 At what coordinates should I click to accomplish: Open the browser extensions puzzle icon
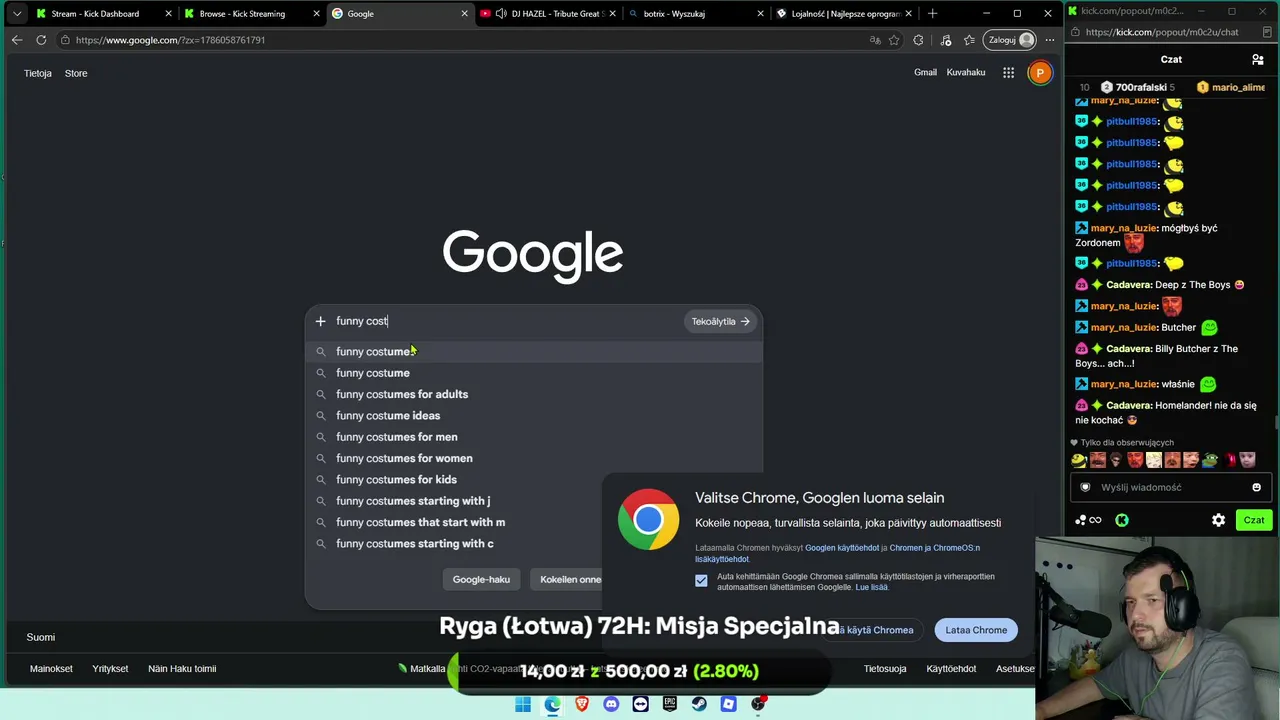click(x=918, y=40)
